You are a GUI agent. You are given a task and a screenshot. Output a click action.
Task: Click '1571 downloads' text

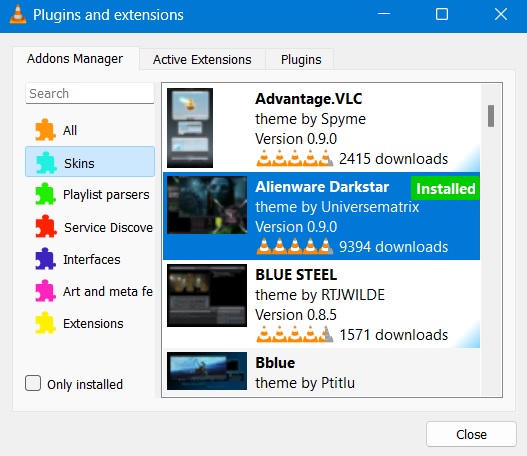tap(394, 335)
